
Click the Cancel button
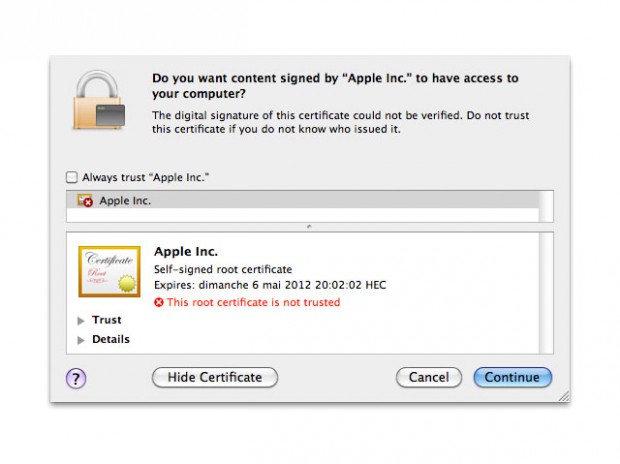[429, 378]
